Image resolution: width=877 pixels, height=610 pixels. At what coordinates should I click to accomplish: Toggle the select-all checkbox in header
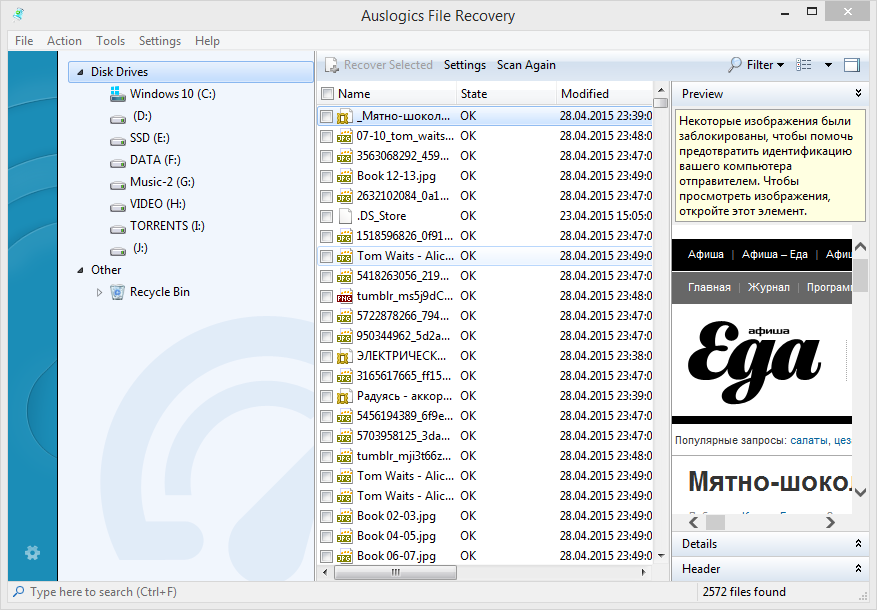pos(326,94)
